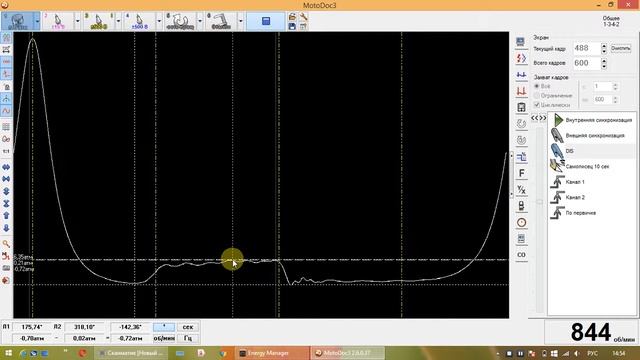Select По первичке in the sync list
640x360 pixels.
tap(592, 213)
